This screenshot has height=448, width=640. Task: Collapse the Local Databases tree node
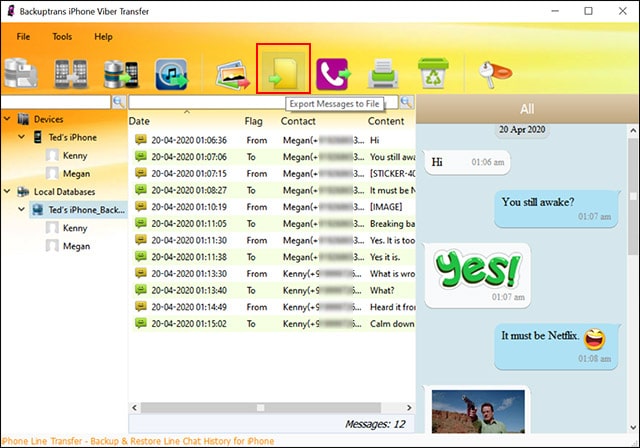(x=9, y=191)
